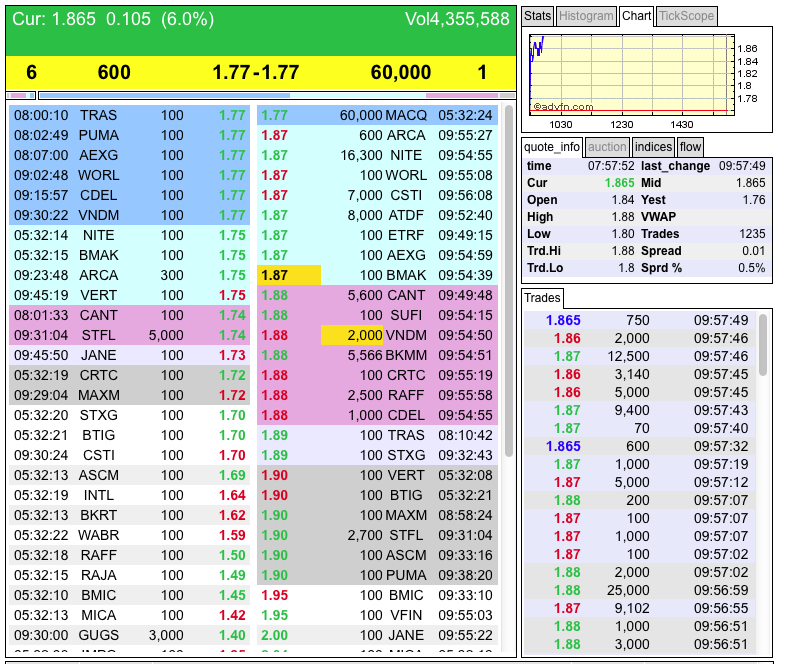Click the CSTI 7,000 ask row

[377, 195]
